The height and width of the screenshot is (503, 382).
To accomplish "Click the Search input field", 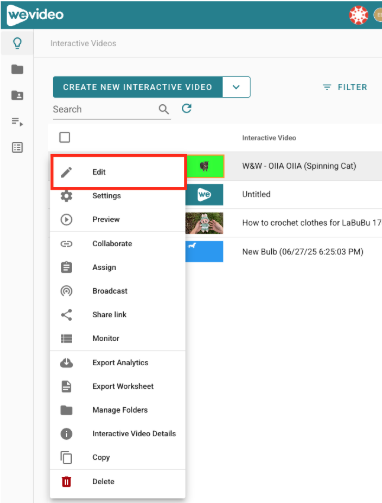I will pos(105,109).
